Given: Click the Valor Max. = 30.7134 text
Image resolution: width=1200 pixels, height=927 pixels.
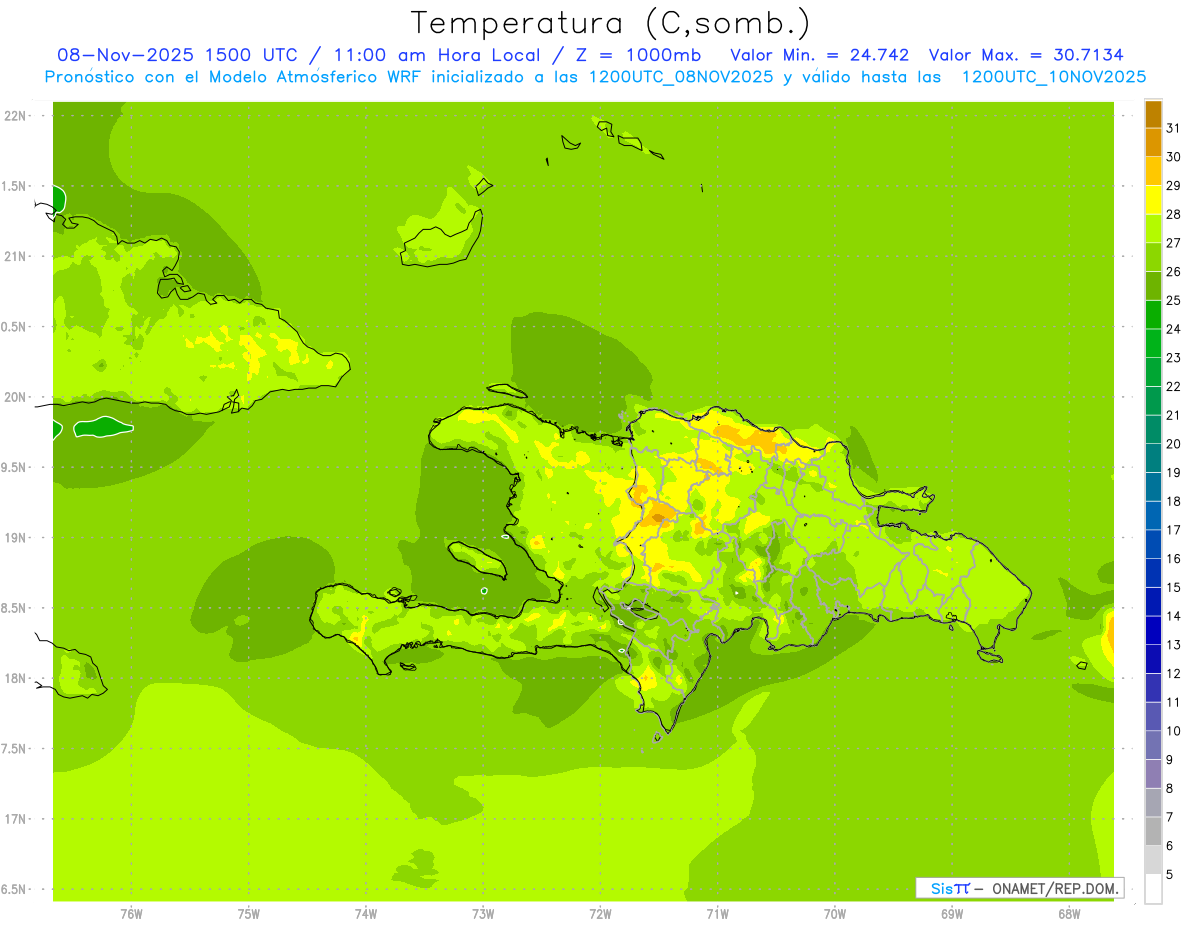Looking at the screenshot, I should coord(1032,55).
